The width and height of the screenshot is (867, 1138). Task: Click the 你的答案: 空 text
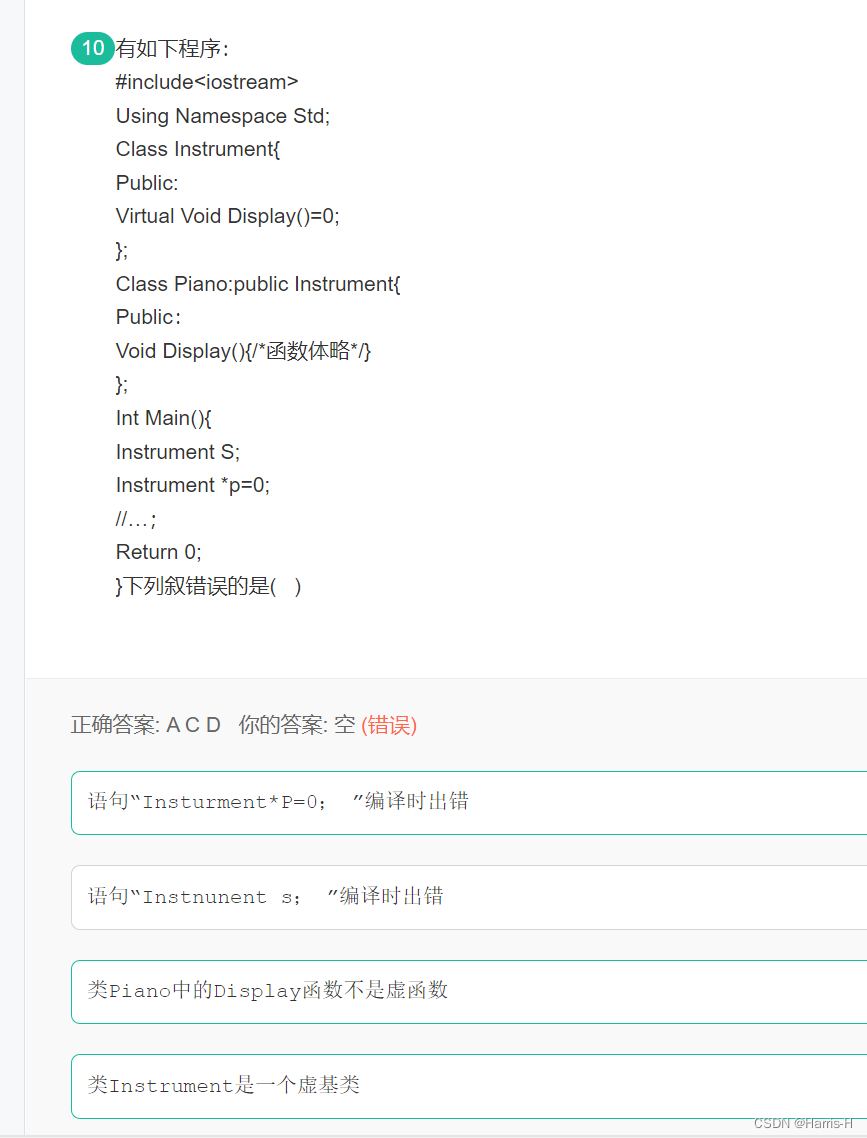pos(297,725)
